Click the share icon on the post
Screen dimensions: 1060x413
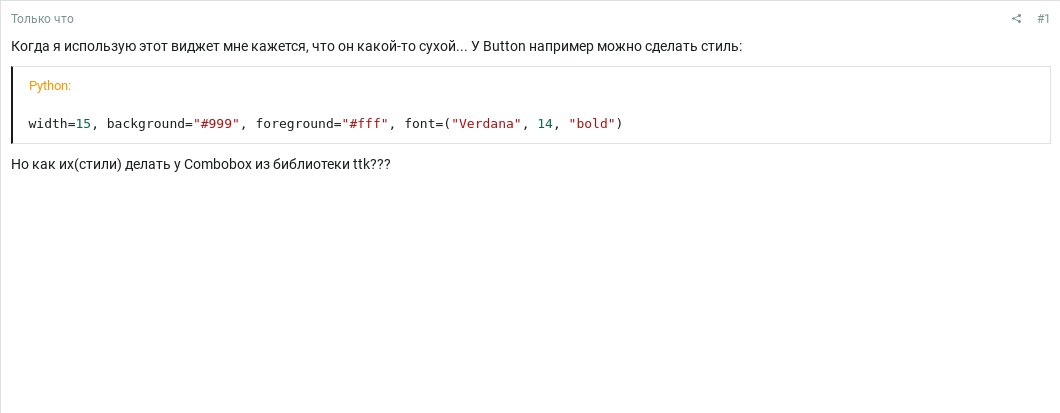[1016, 19]
